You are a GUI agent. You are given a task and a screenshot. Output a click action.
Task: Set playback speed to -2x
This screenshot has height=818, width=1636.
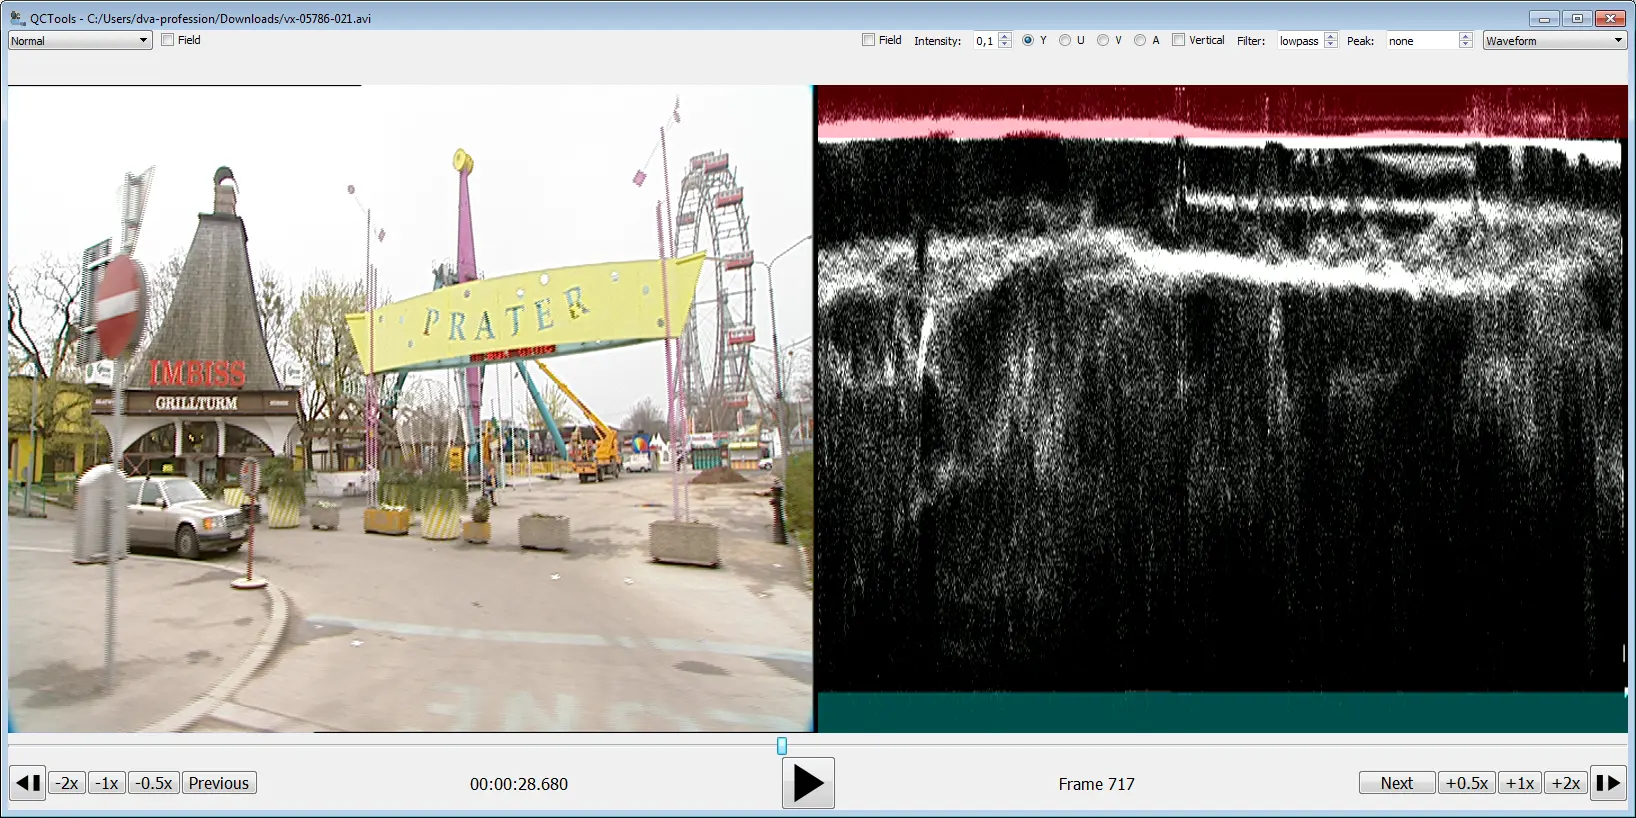coord(67,783)
